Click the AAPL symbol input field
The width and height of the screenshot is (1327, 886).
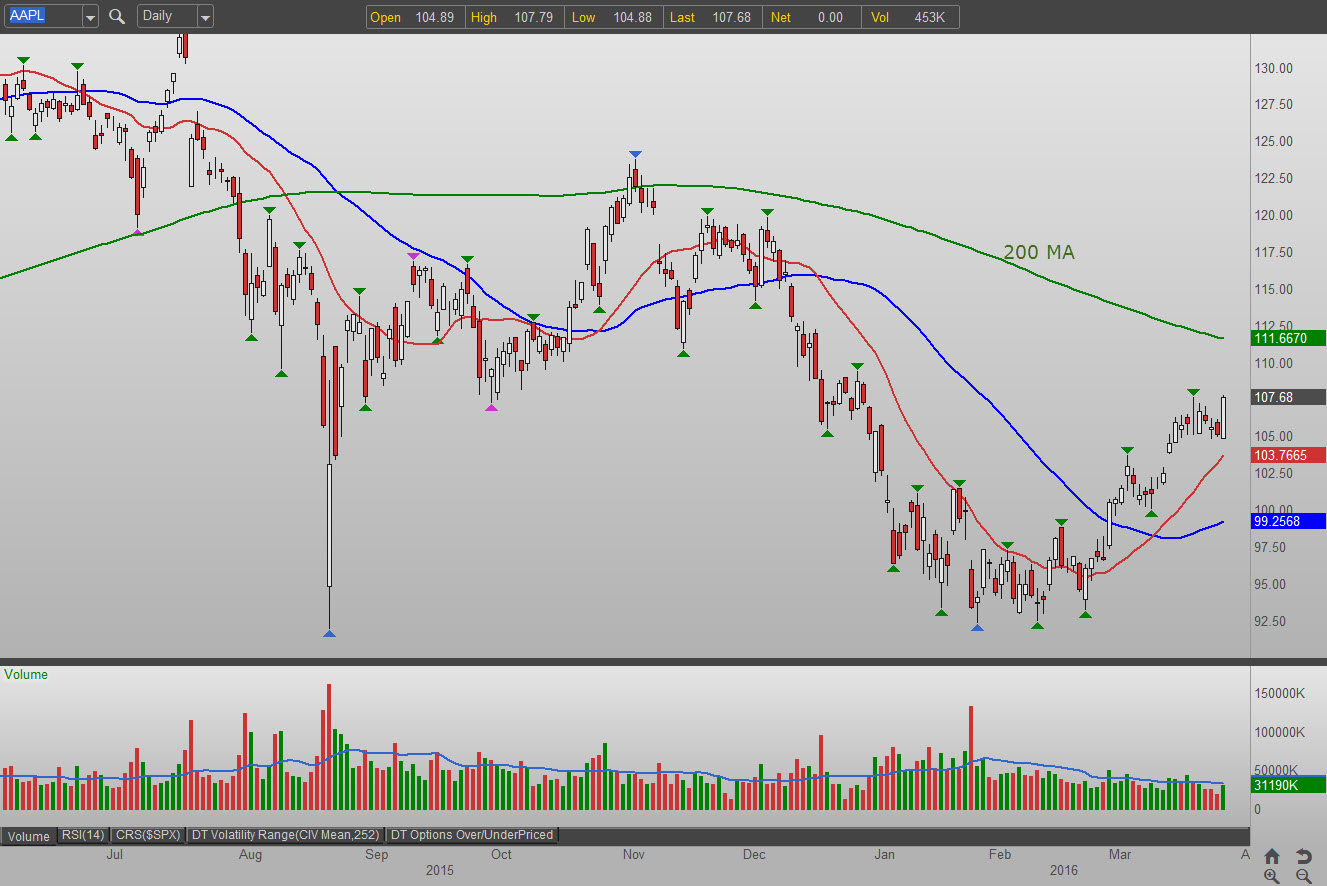click(42, 17)
